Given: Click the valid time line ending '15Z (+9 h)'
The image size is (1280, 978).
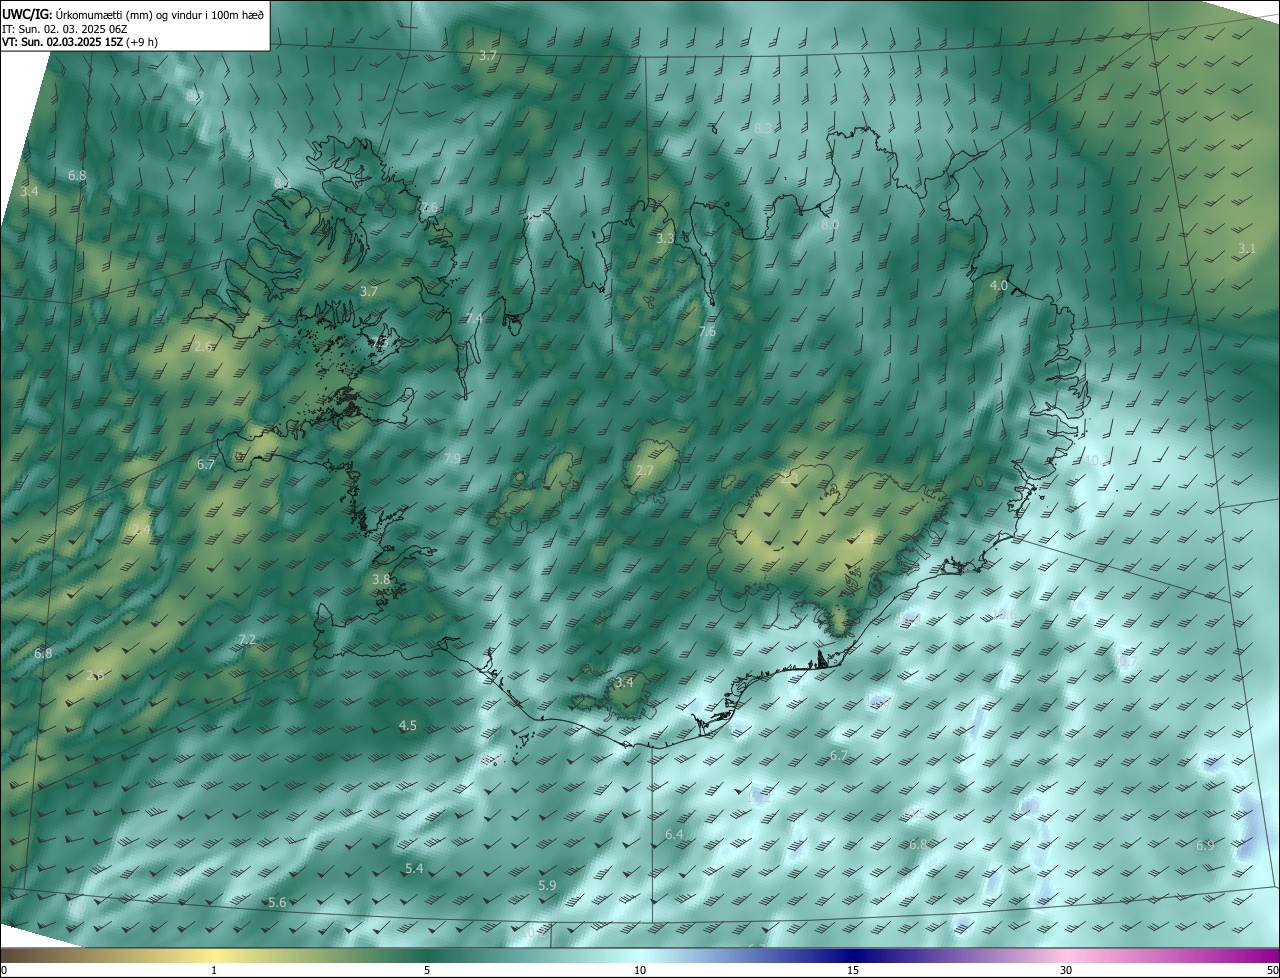Looking at the screenshot, I should pos(80,42).
